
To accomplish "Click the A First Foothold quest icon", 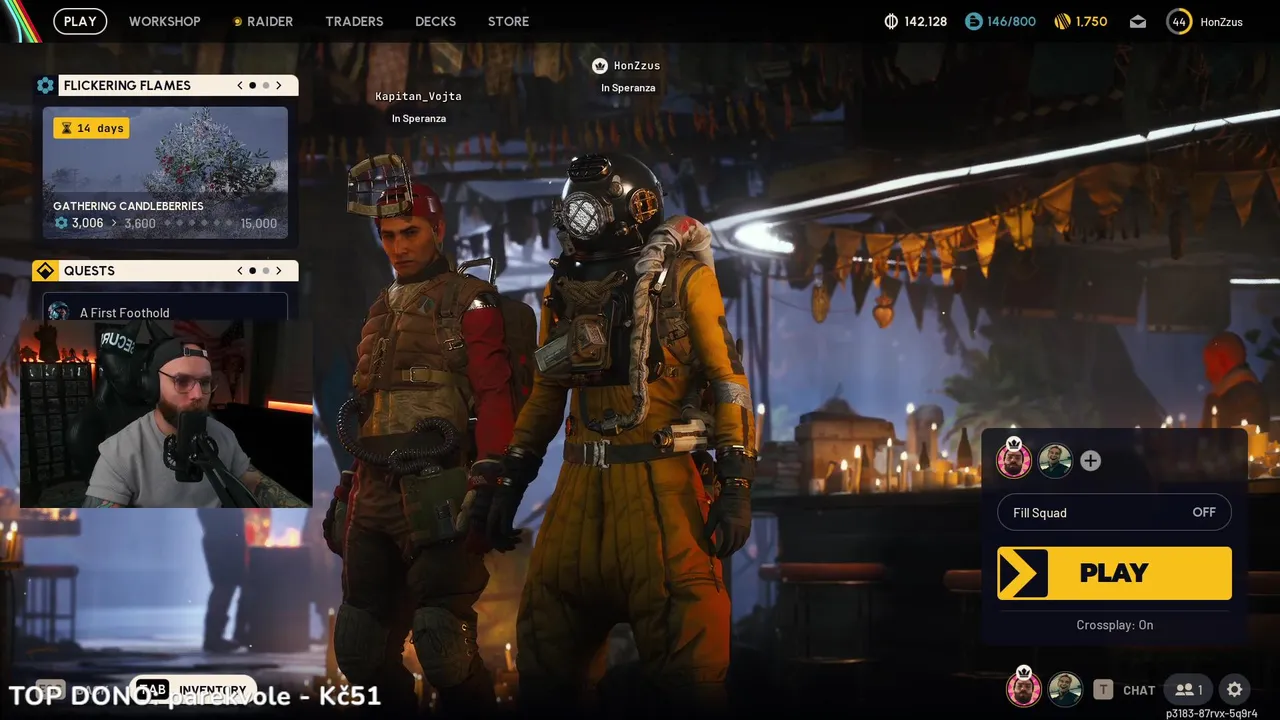I will pyautogui.click(x=59, y=311).
